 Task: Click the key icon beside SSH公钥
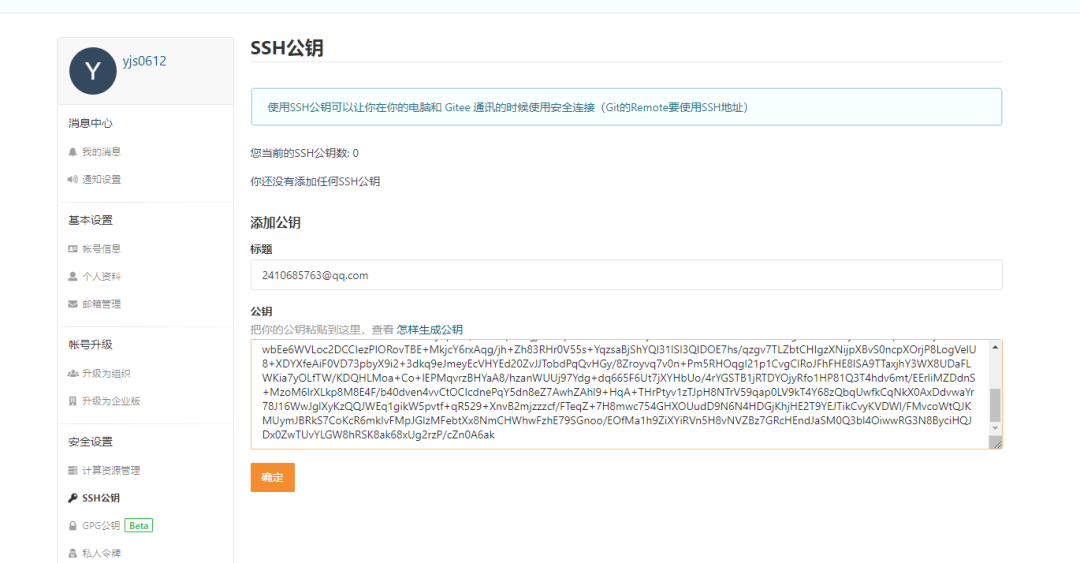(72, 498)
